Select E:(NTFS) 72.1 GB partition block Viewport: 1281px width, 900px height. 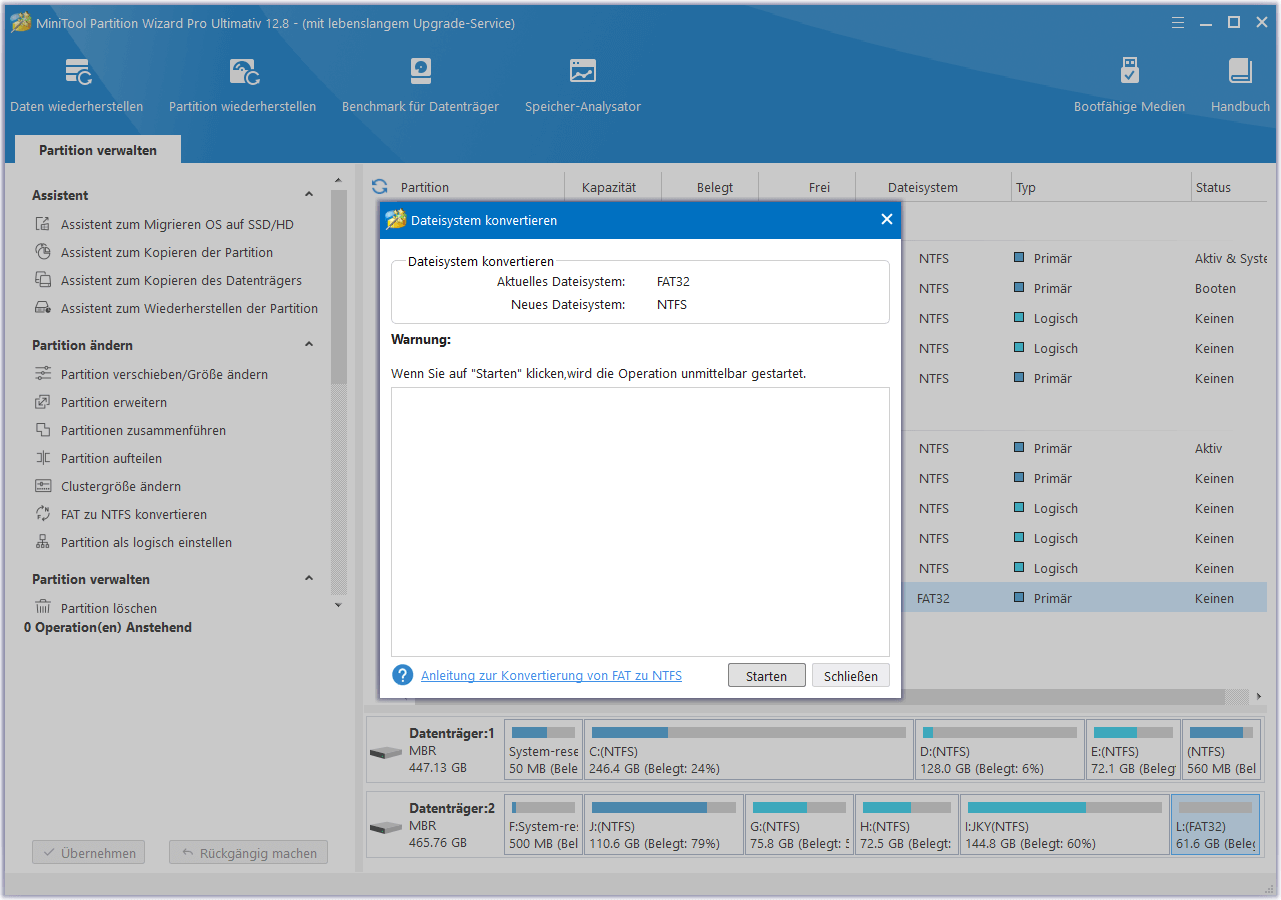tap(1133, 750)
